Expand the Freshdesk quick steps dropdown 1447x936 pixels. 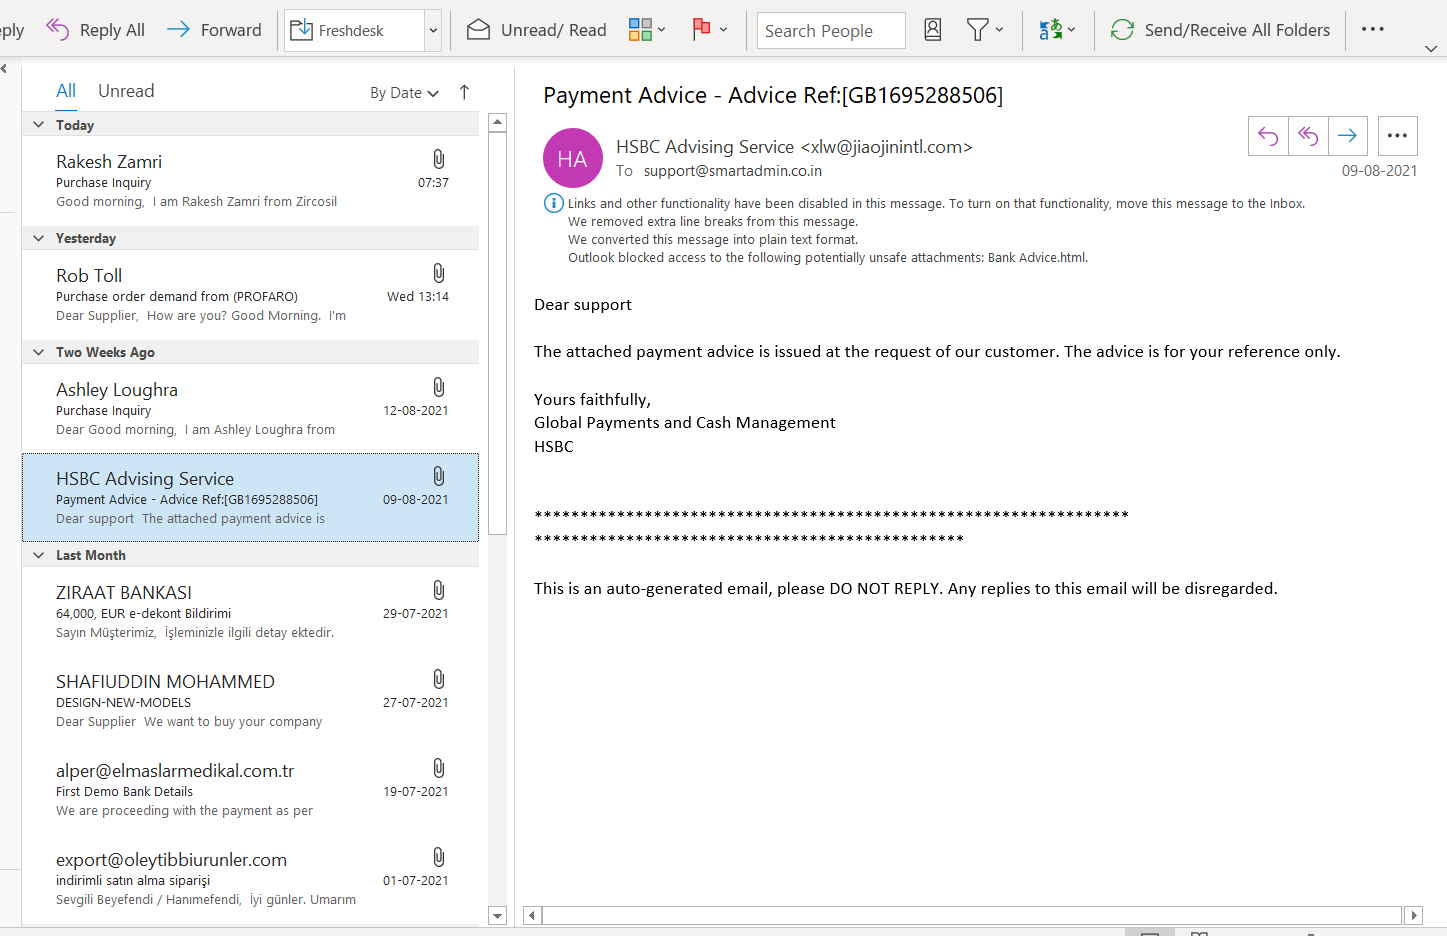[433, 30]
